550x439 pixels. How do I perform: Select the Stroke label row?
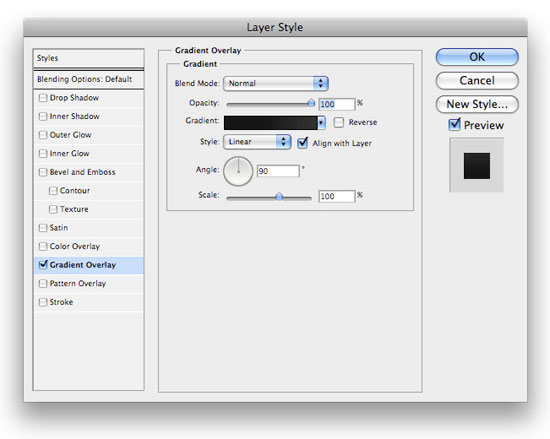(x=88, y=302)
